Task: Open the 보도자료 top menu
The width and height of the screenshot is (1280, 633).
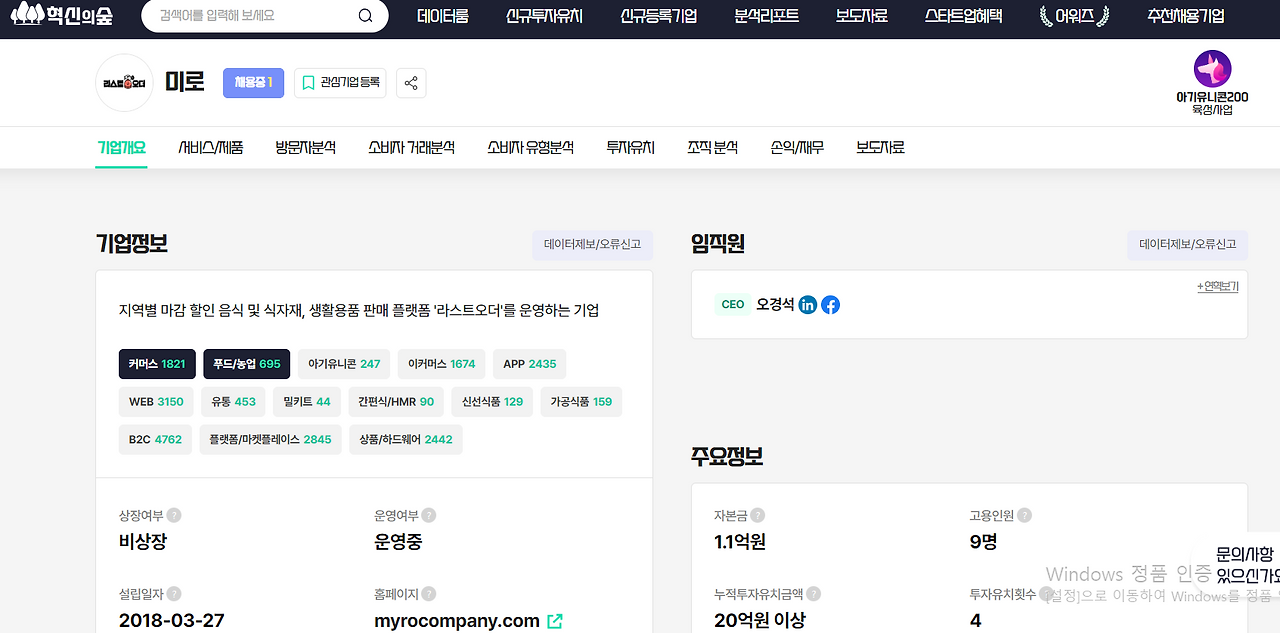Action: pos(862,16)
